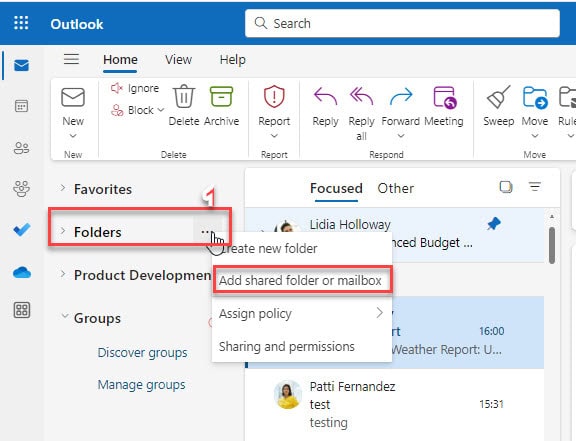This screenshot has height=441, width=576.
Task: Toggle the hamburger navigation pane button
Action: pos(71,59)
